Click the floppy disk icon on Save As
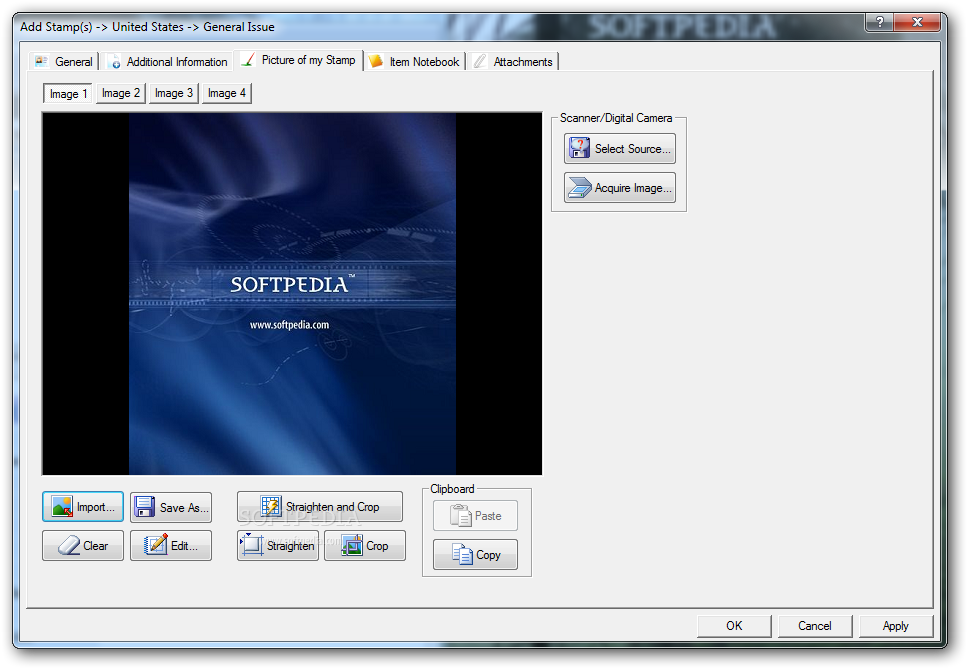 pos(144,507)
